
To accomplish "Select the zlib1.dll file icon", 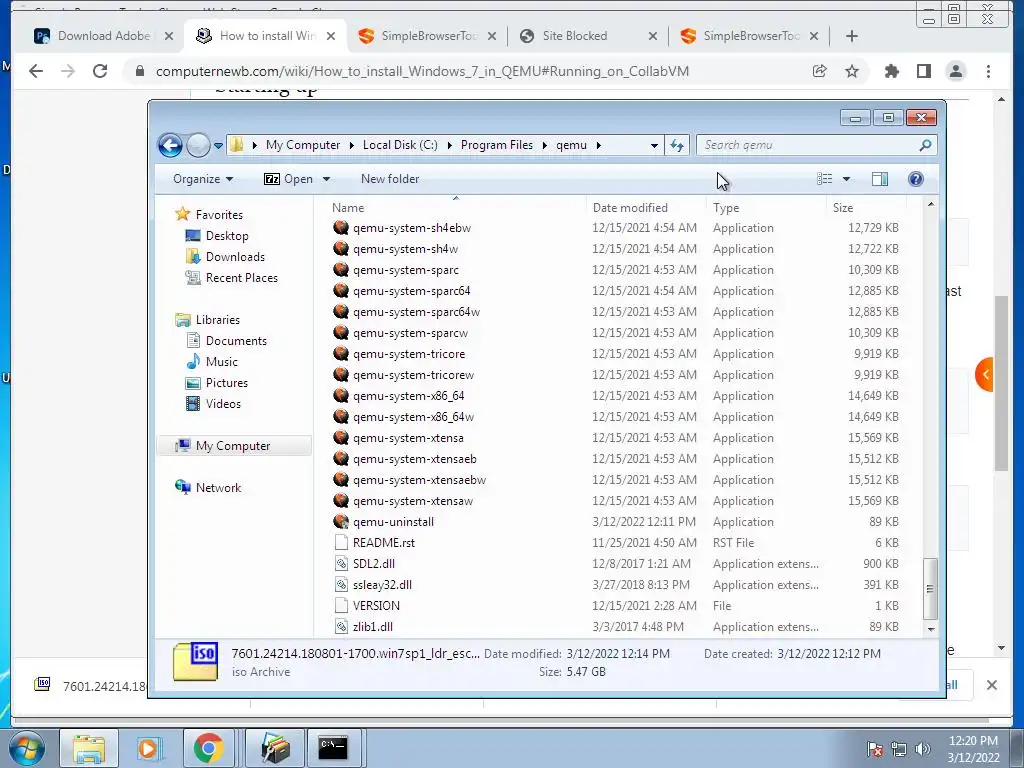I will click(x=341, y=626).
